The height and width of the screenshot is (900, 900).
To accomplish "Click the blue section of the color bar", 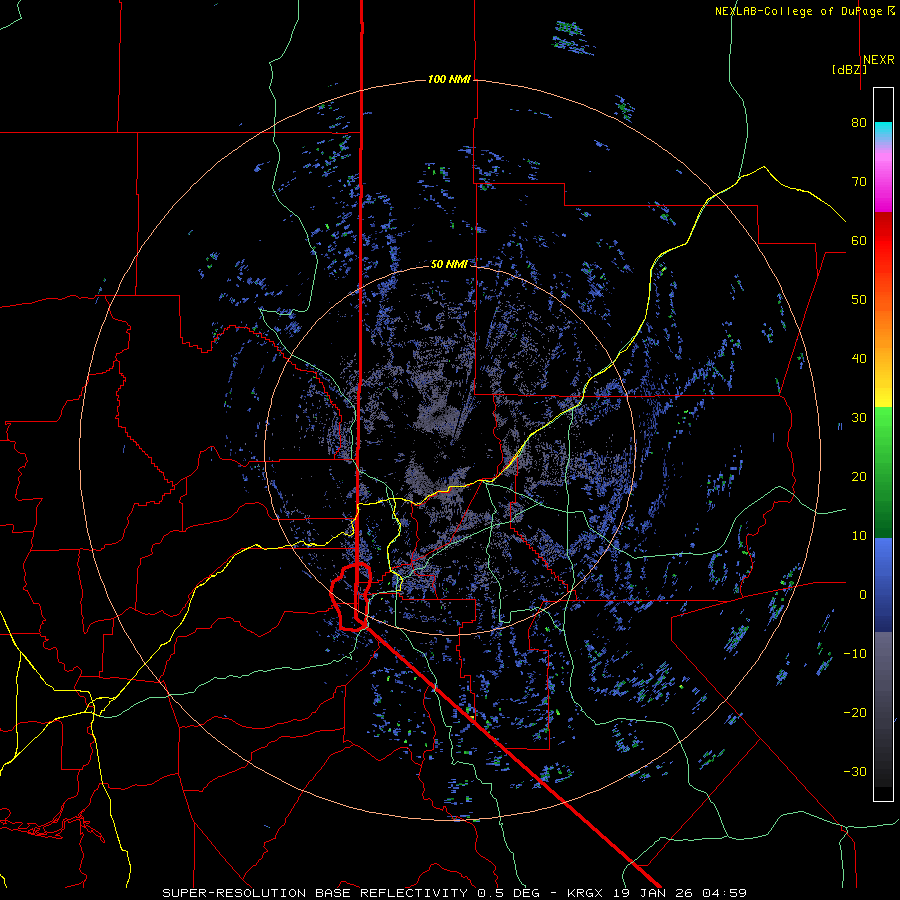I will coord(883,585).
